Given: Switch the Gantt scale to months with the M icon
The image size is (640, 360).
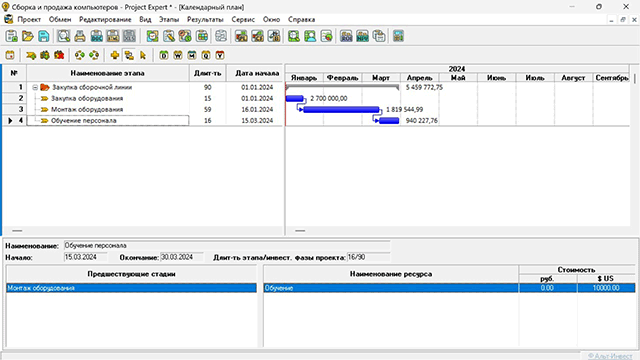Looking at the screenshot, I should (192, 55).
